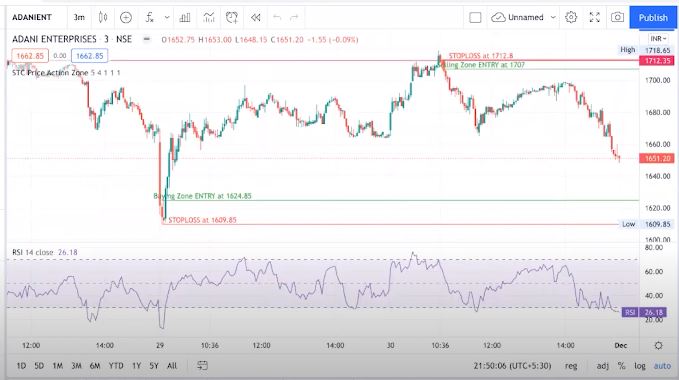Open indicator templates icon
Image resolution: width=679 pixels, height=380 pixels.
(x=209, y=17)
